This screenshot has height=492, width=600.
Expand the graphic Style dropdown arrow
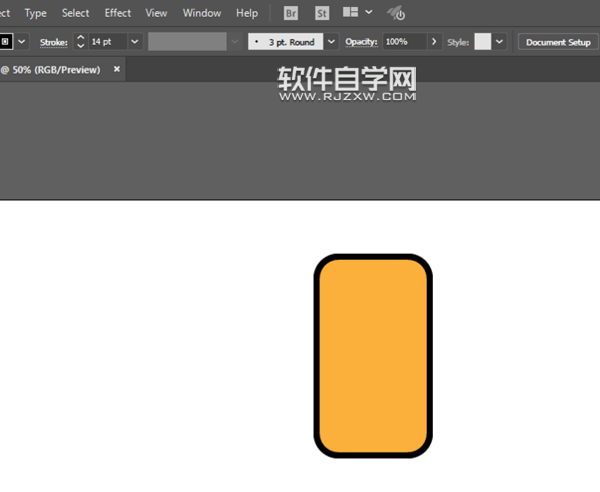tap(499, 43)
